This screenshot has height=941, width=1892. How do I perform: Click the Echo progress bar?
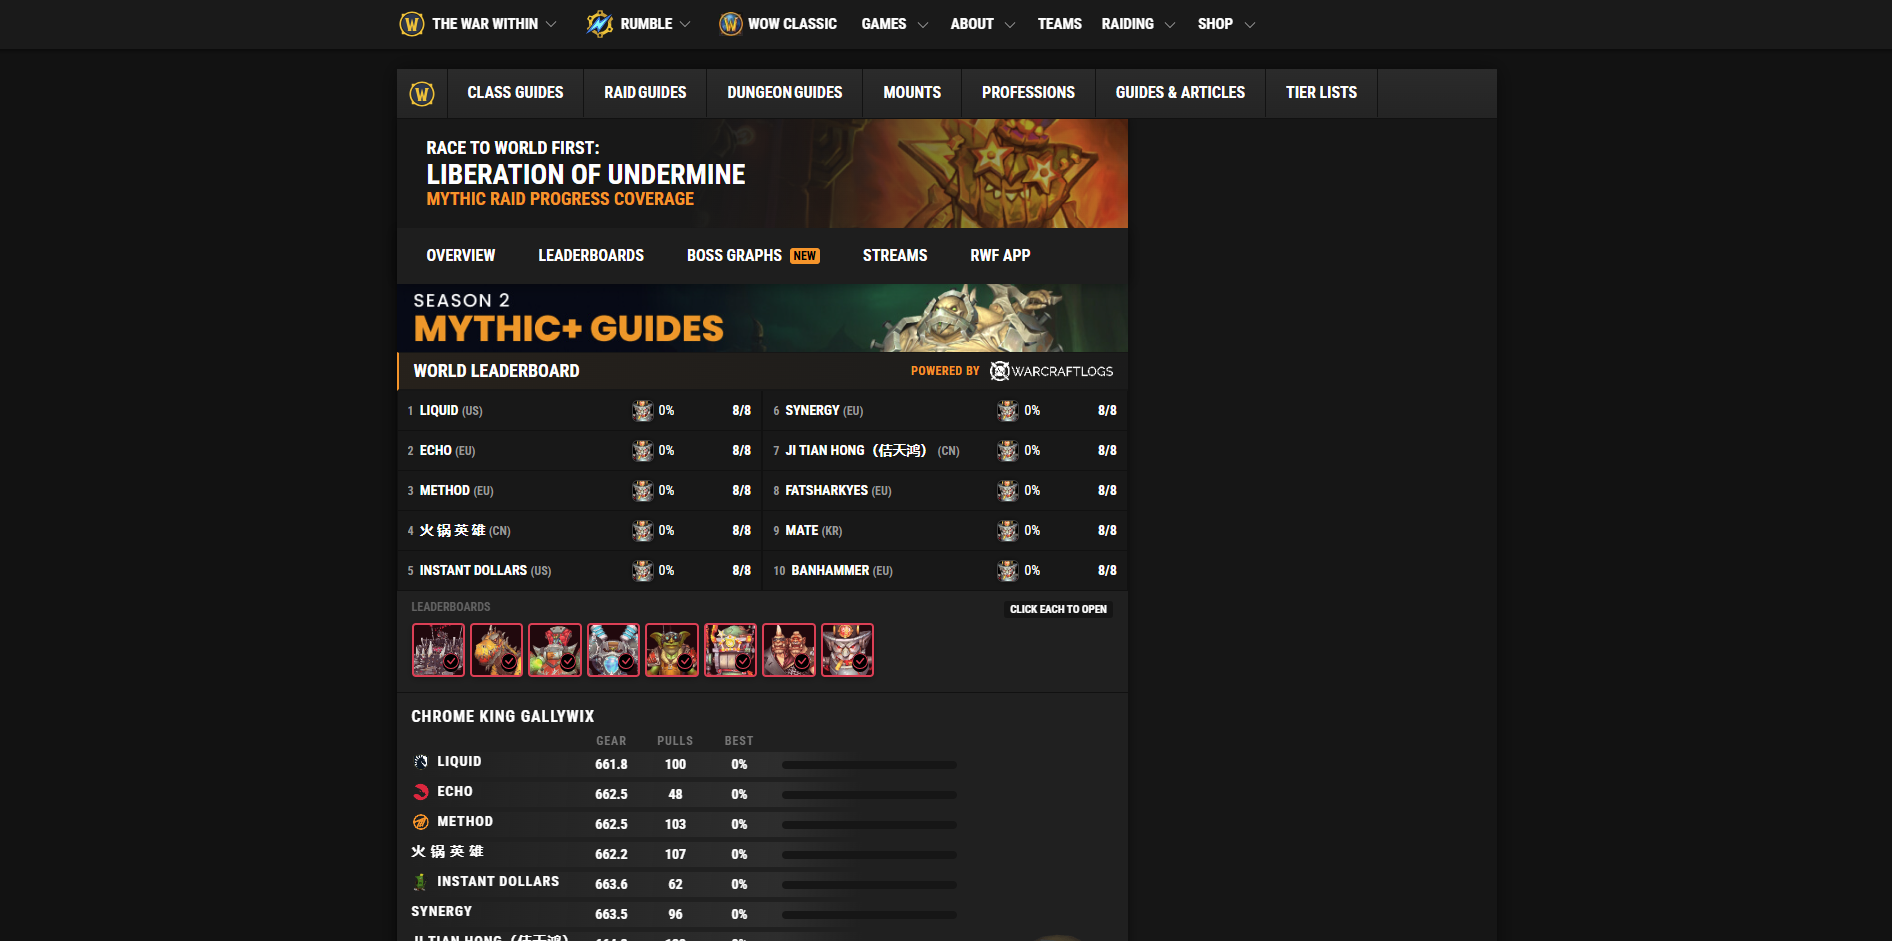point(869,795)
